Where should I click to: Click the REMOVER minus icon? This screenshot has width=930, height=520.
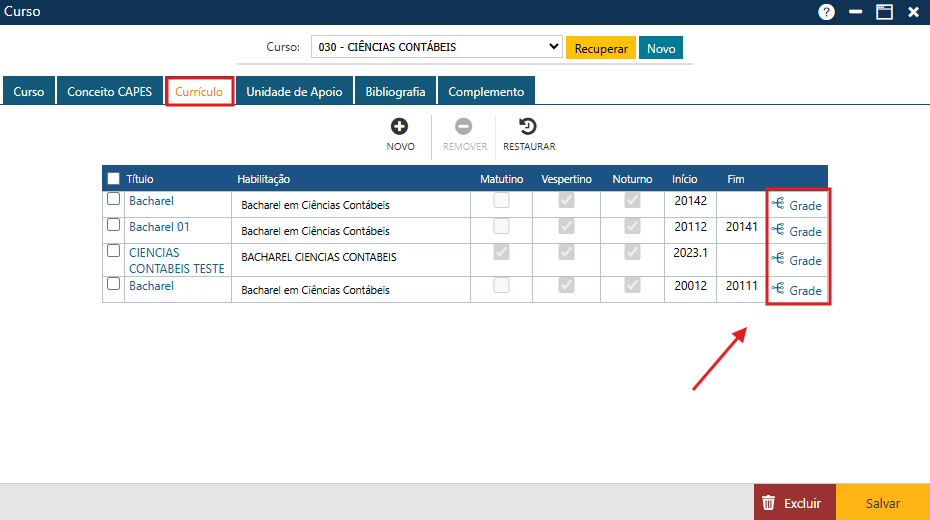click(x=463, y=126)
